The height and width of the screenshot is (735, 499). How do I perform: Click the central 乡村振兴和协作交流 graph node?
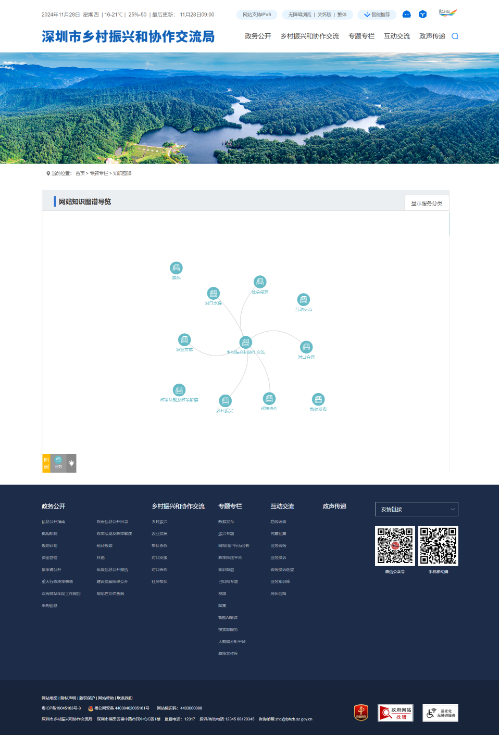pos(246,342)
